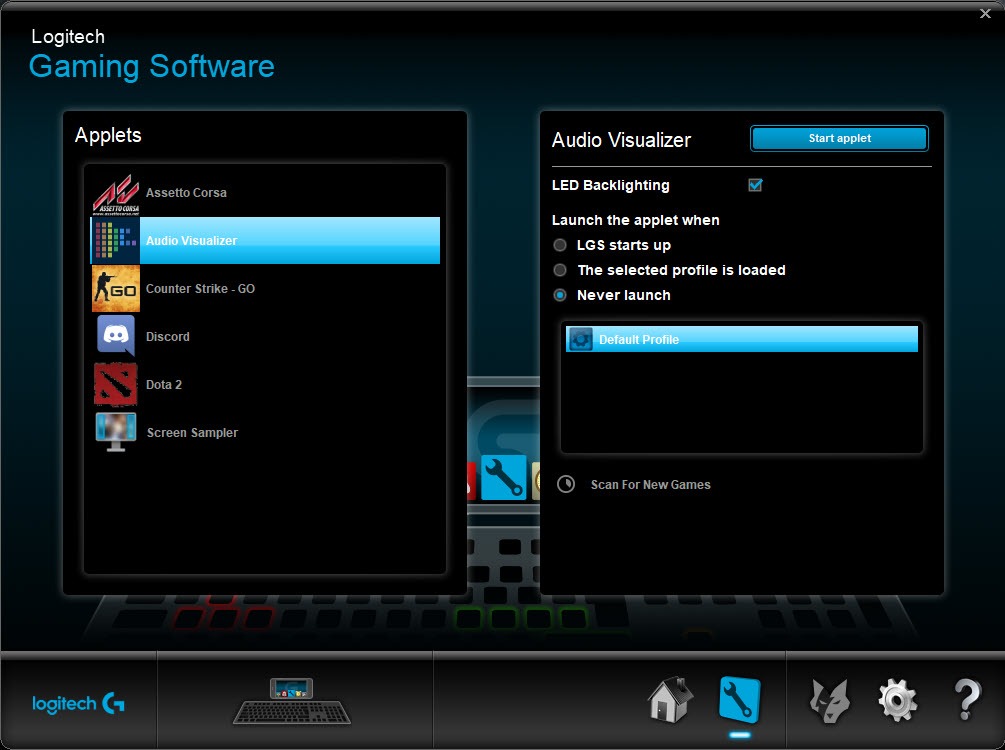Select the Default Profile entry
Screen dimensions: 1005x750
(742, 339)
